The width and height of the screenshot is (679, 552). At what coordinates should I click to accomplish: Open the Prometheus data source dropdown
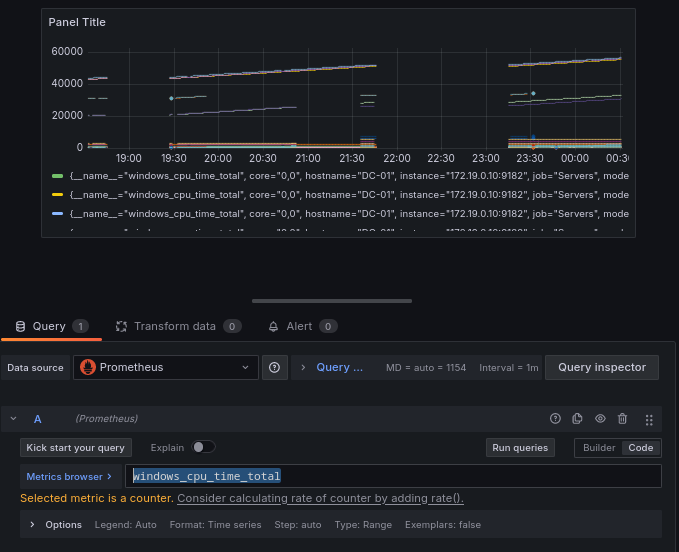click(166, 368)
